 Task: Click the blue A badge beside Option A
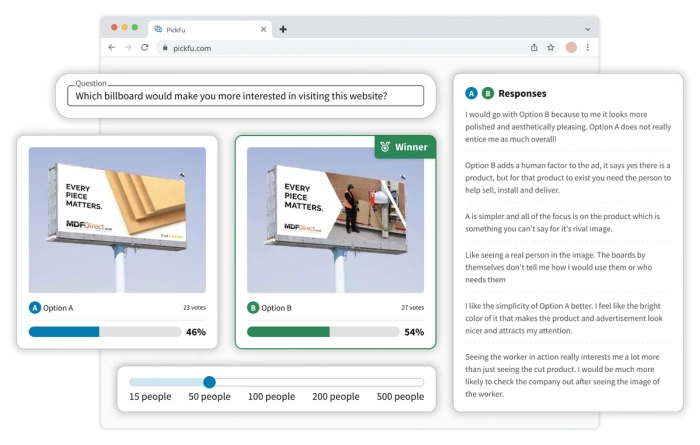click(35, 308)
